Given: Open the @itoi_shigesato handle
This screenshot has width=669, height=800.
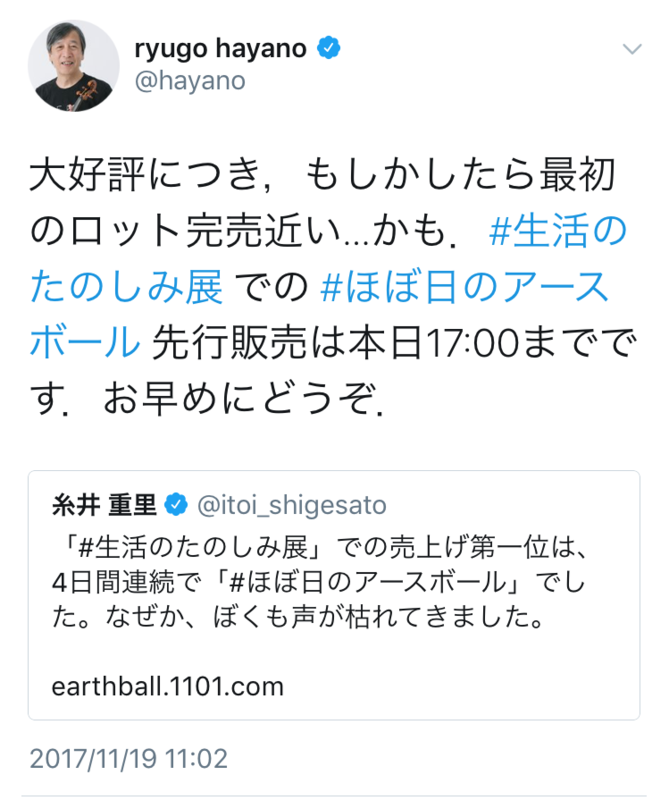Looking at the screenshot, I should (291, 505).
